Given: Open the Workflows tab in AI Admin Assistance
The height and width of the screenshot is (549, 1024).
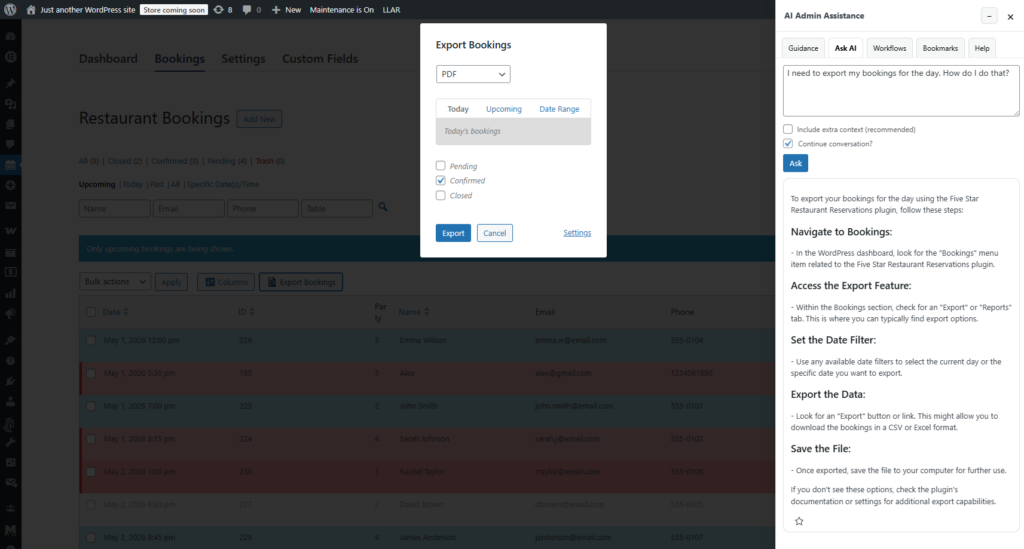Looking at the screenshot, I should (889, 48).
